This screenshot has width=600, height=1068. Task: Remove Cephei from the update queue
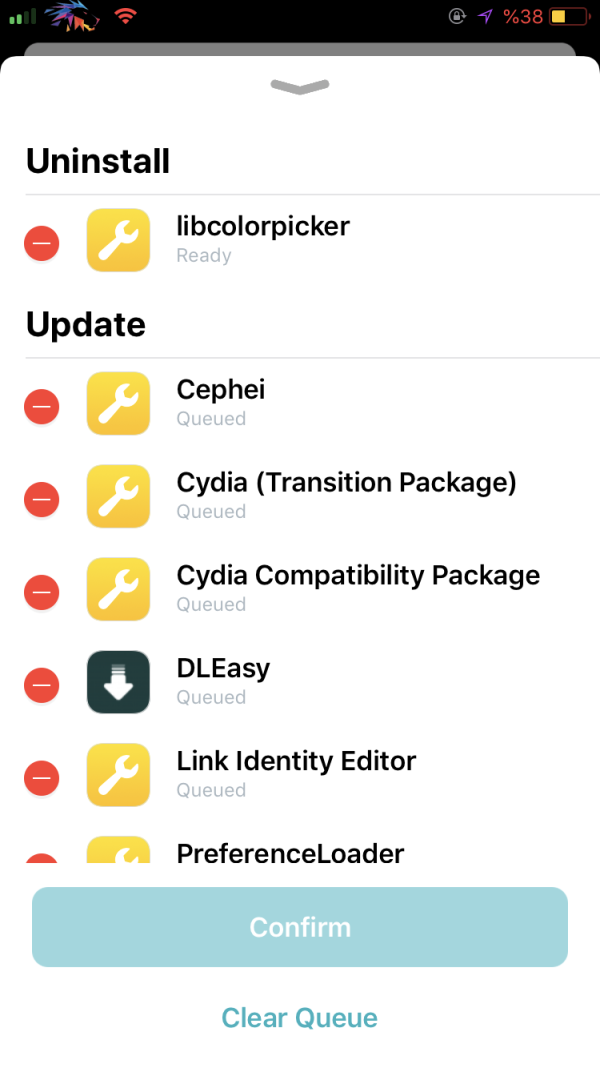coord(41,406)
